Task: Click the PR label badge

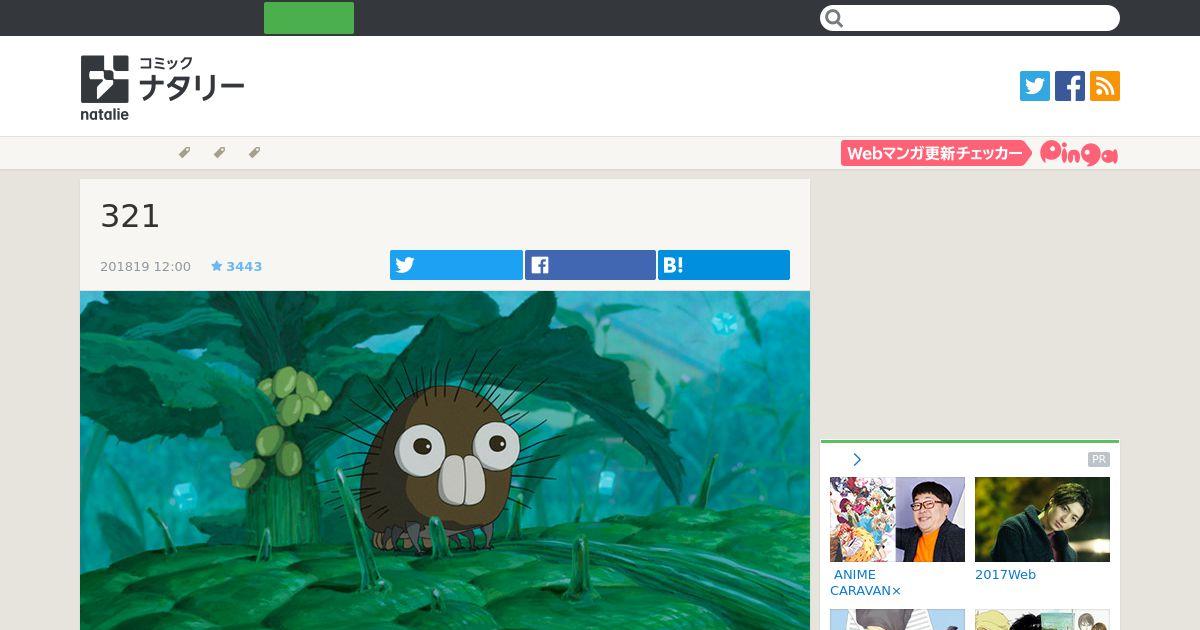Action: [x=1099, y=460]
